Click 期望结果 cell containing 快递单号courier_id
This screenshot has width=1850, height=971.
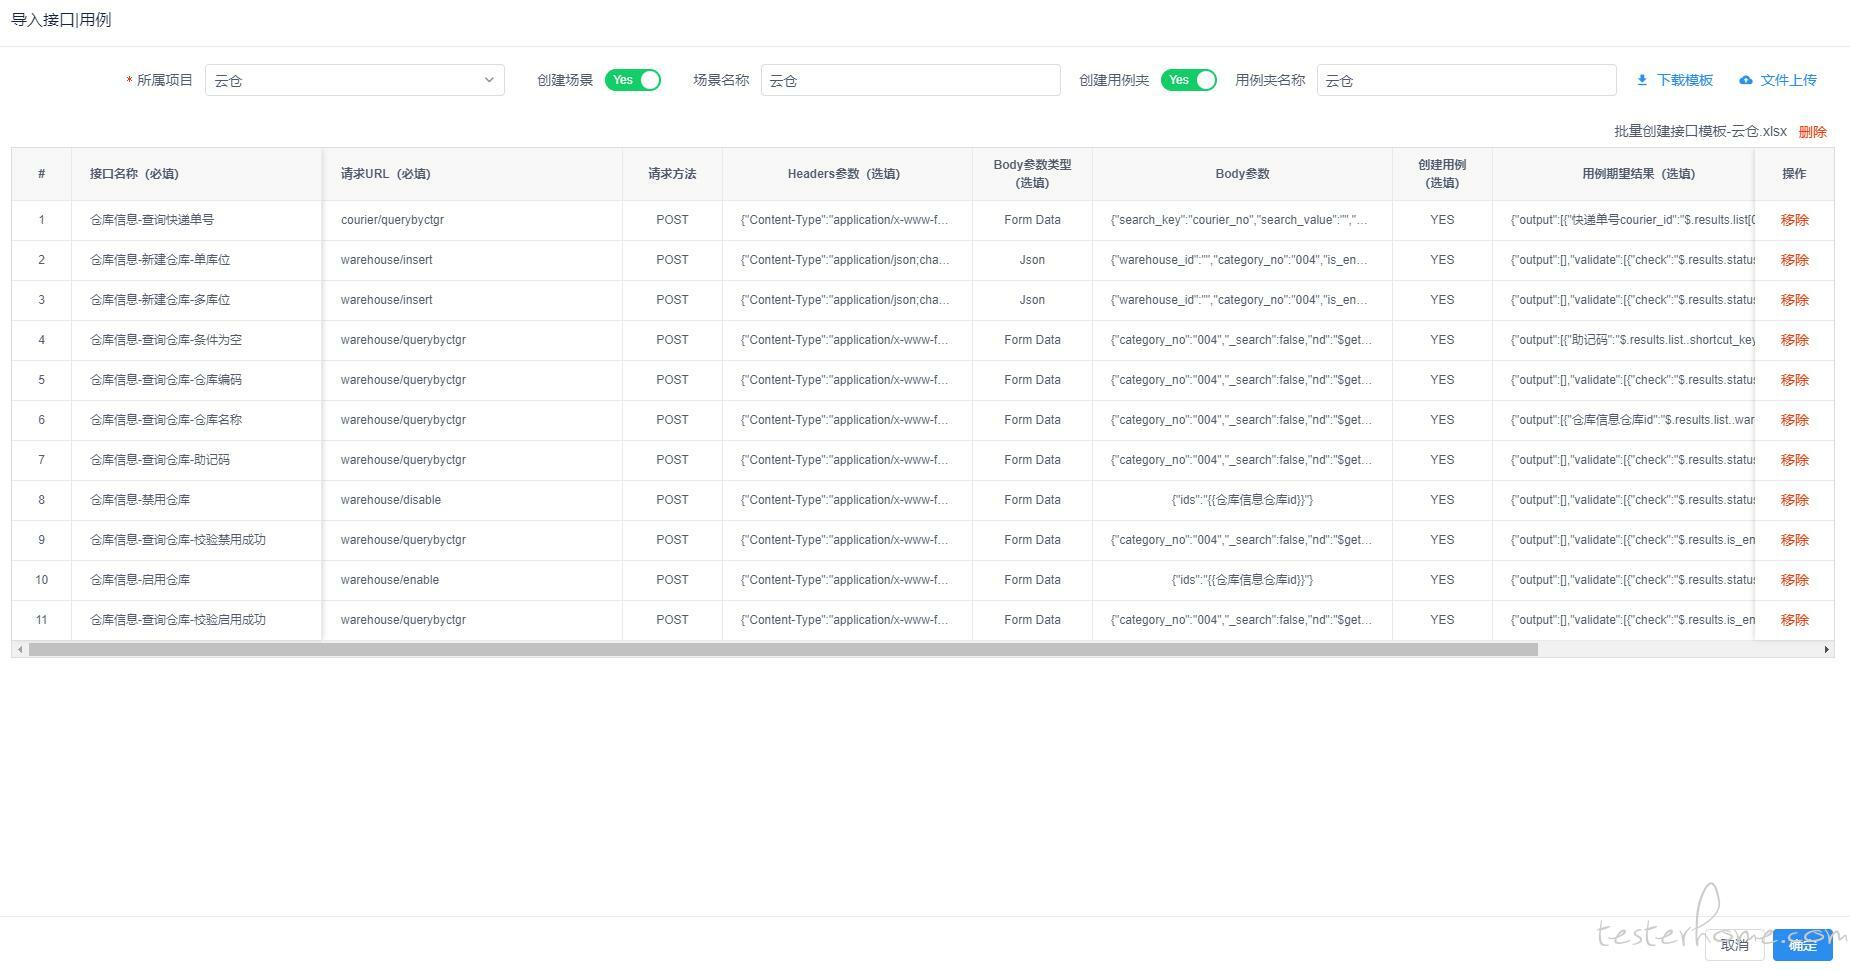(1624, 220)
